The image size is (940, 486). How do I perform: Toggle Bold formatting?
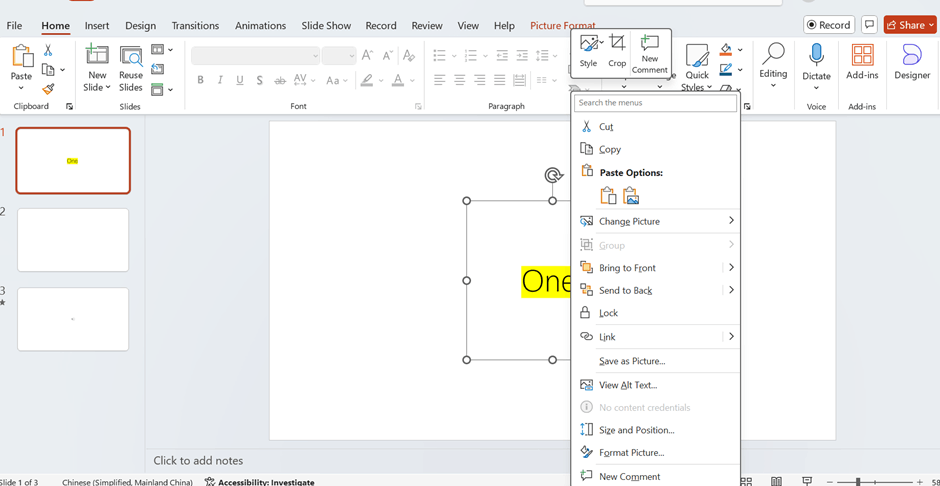pyautogui.click(x=200, y=80)
